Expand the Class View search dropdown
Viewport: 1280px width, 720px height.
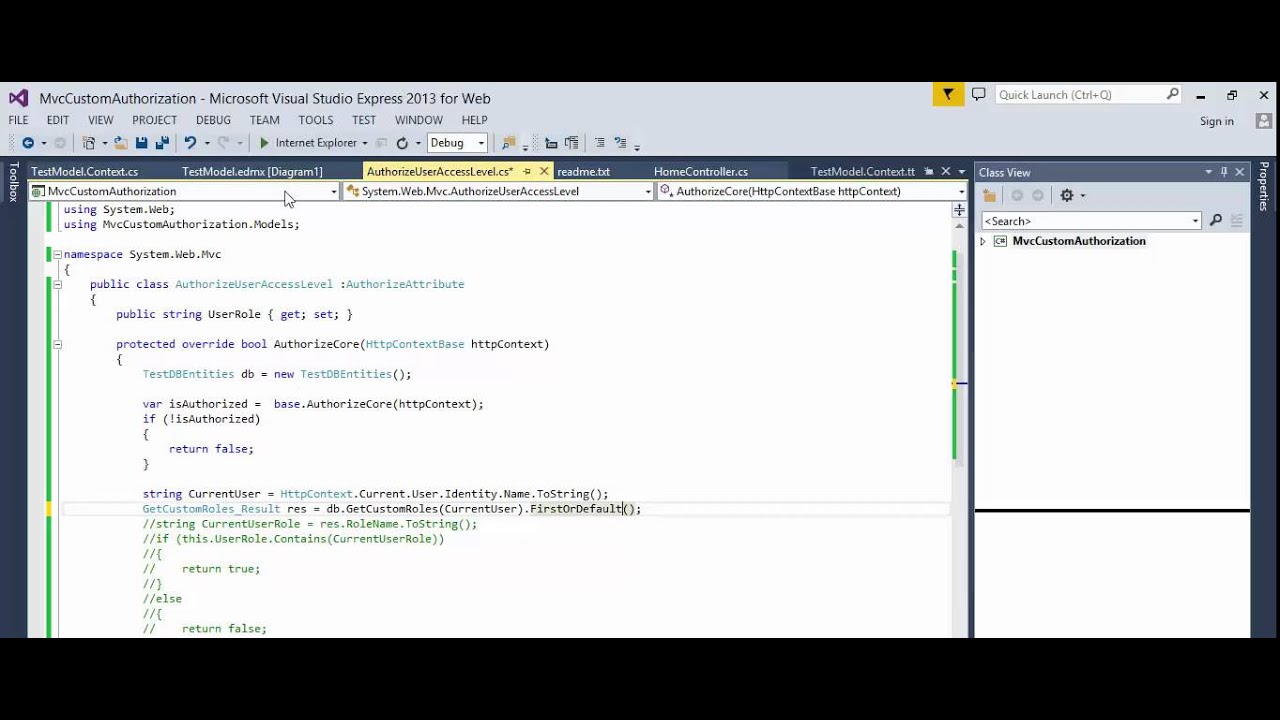1195,221
